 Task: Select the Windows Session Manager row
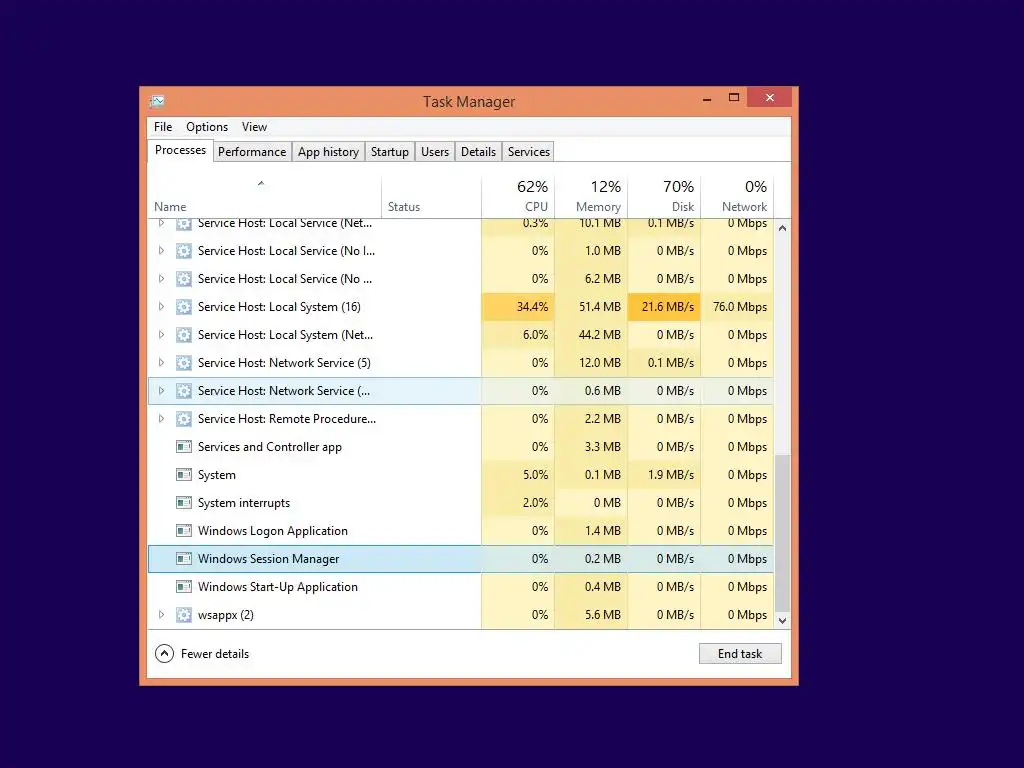tap(461, 559)
